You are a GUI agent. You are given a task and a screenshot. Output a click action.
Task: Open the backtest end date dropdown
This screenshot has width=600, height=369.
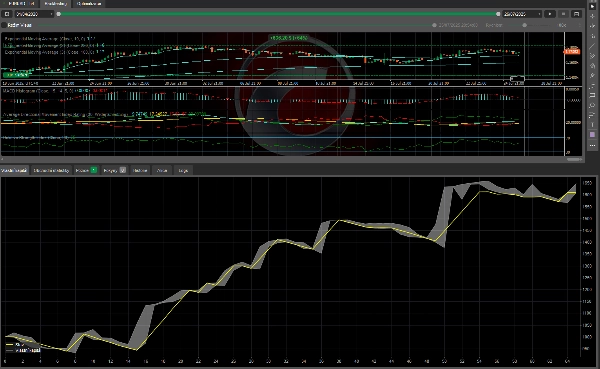click(x=522, y=14)
